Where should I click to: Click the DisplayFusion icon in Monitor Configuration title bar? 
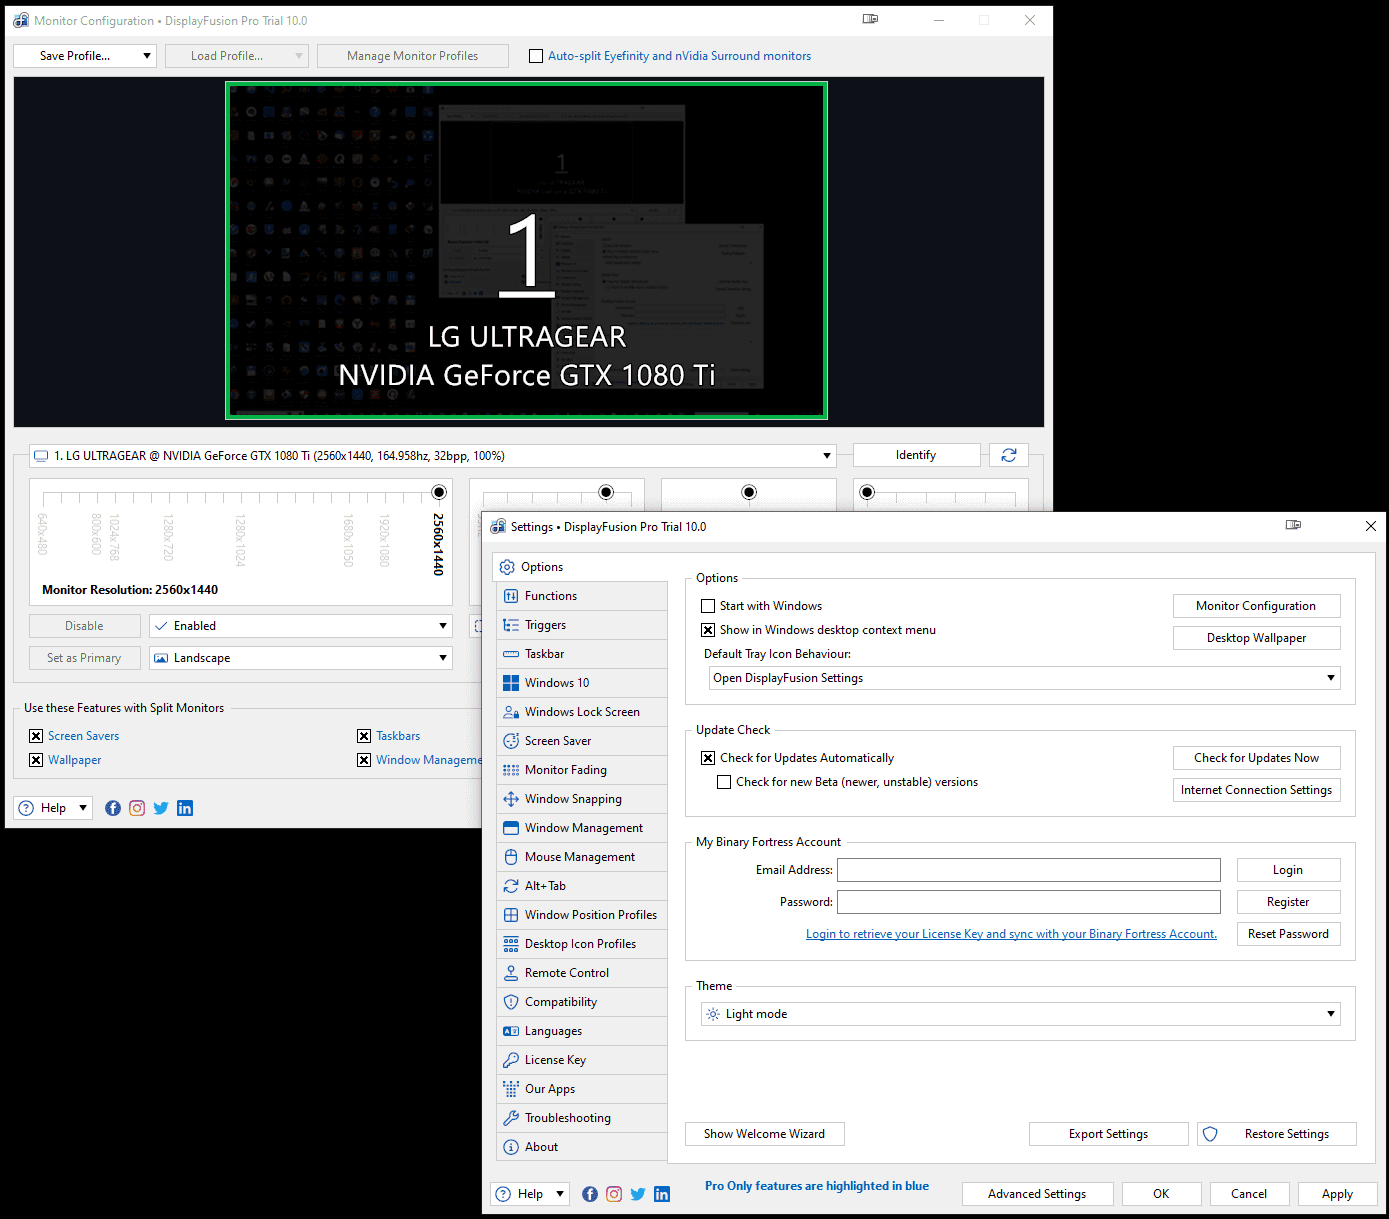(21, 20)
